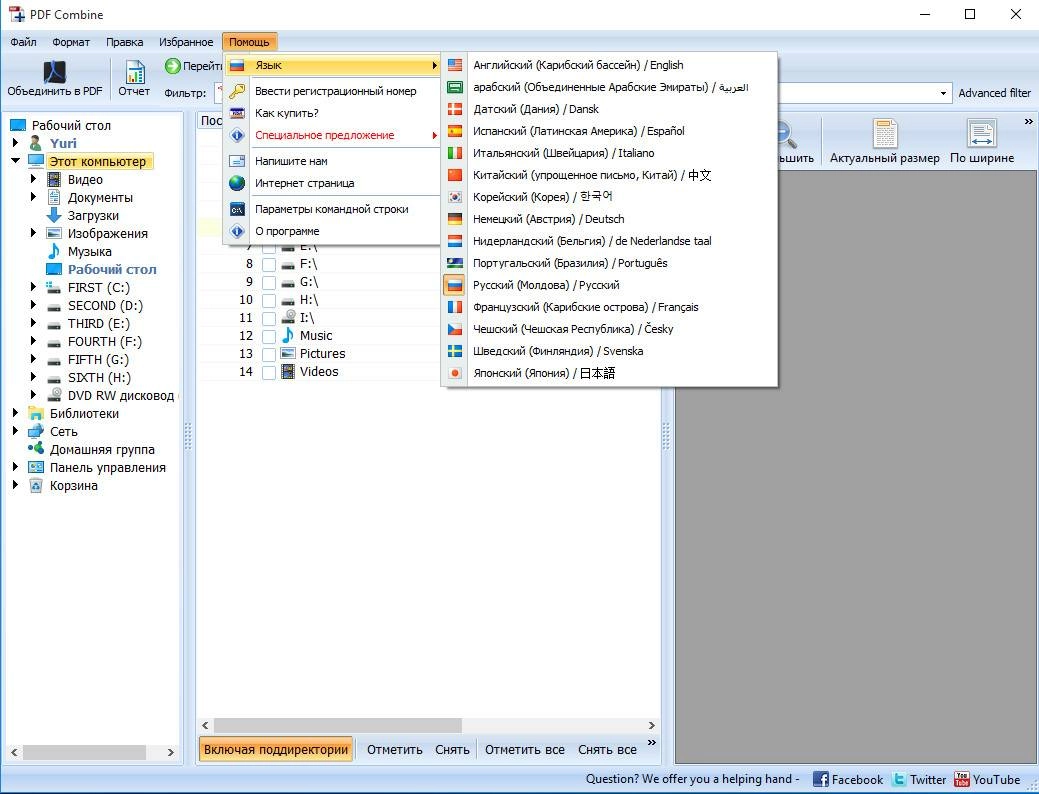Check the box for G:\ drive row

click(268, 282)
